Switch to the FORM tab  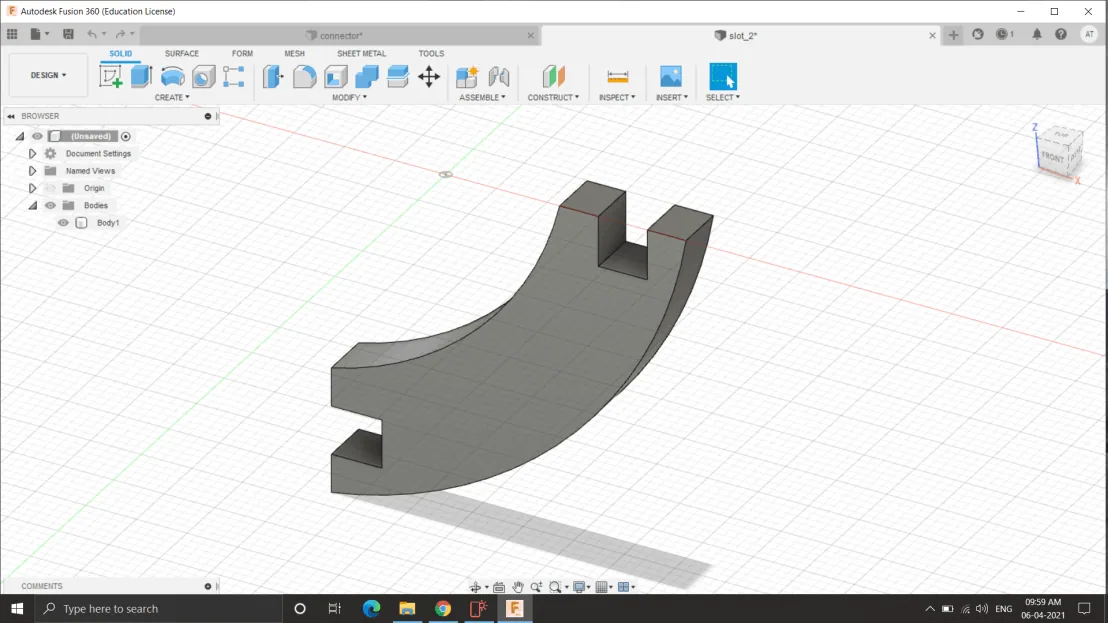coord(242,54)
